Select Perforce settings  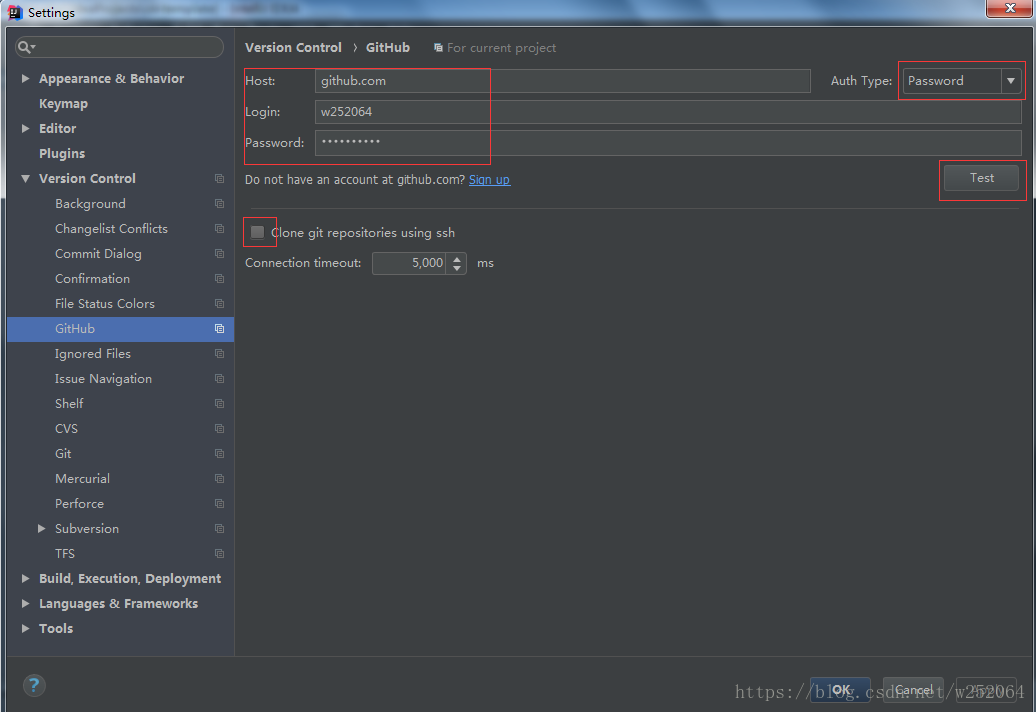[x=79, y=504]
